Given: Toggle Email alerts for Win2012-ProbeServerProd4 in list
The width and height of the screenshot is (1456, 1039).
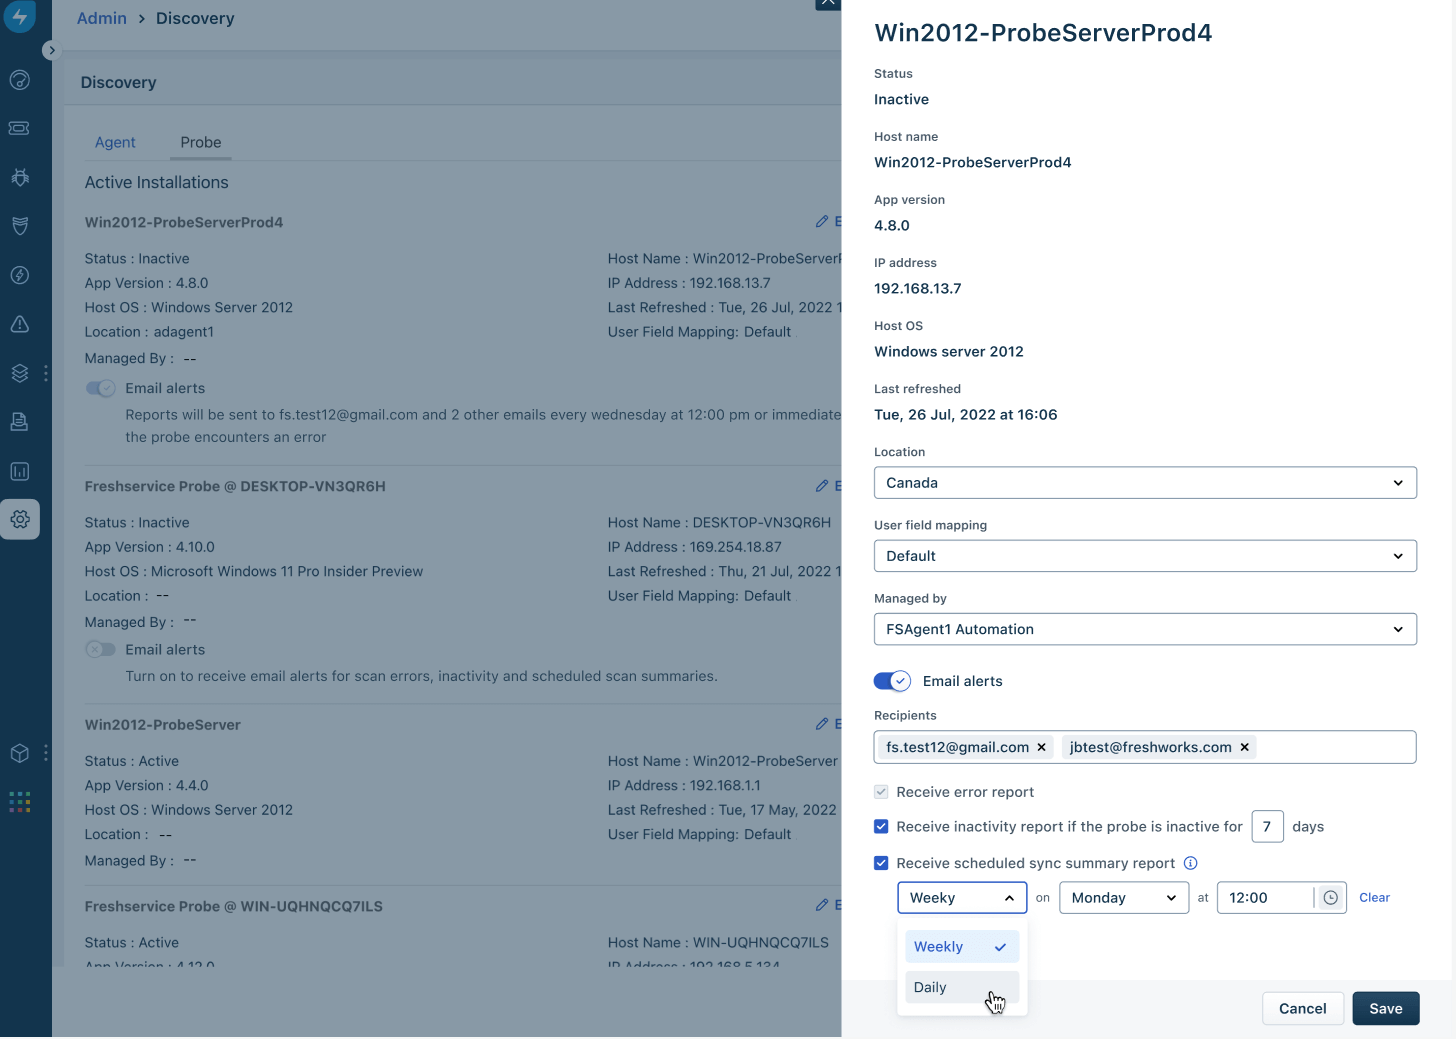Looking at the screenshot, I should click(100, 388).
